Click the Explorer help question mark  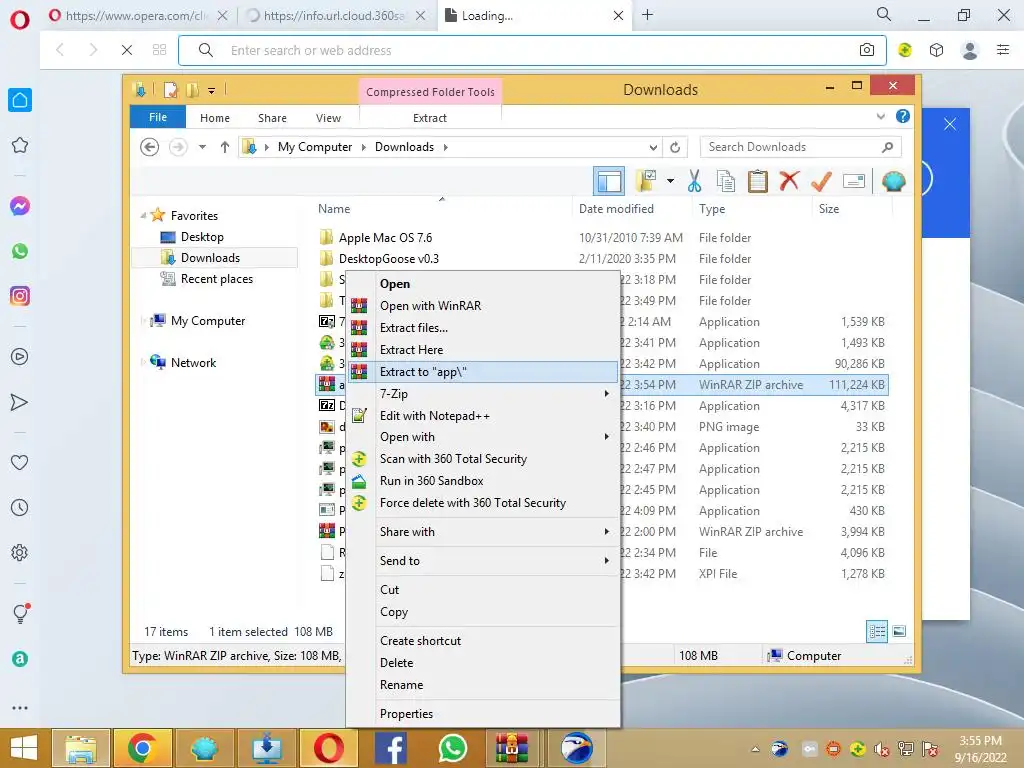[903, 116]
